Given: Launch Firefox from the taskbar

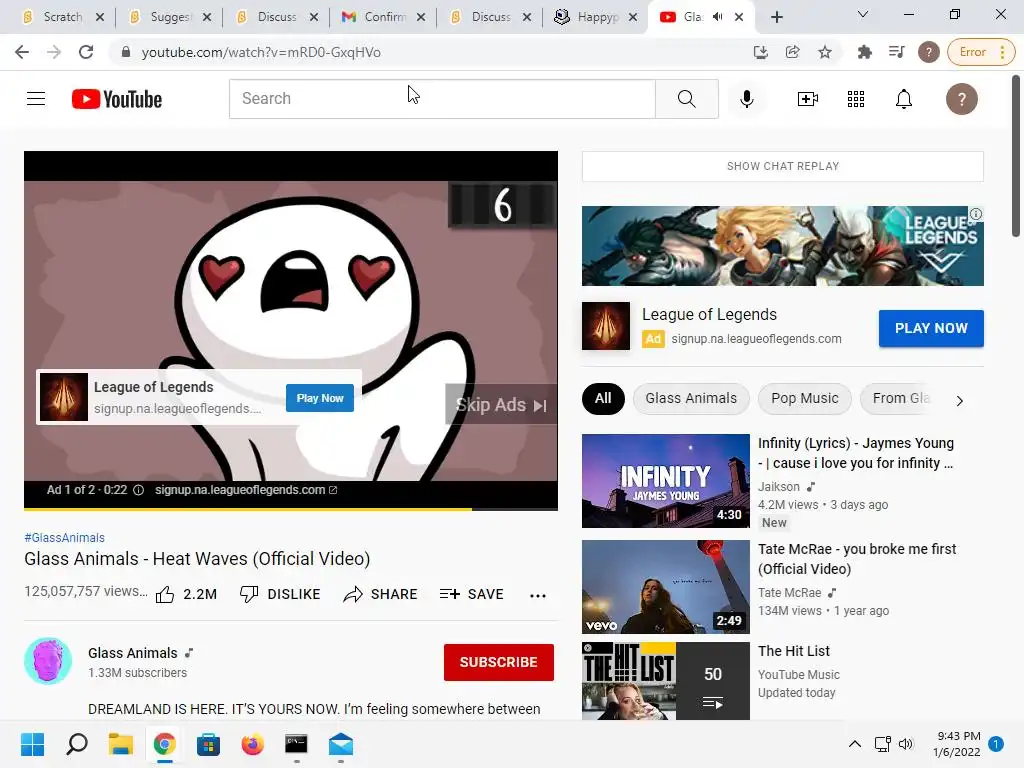Looking at the screenshot, I should tap(252, 744).
